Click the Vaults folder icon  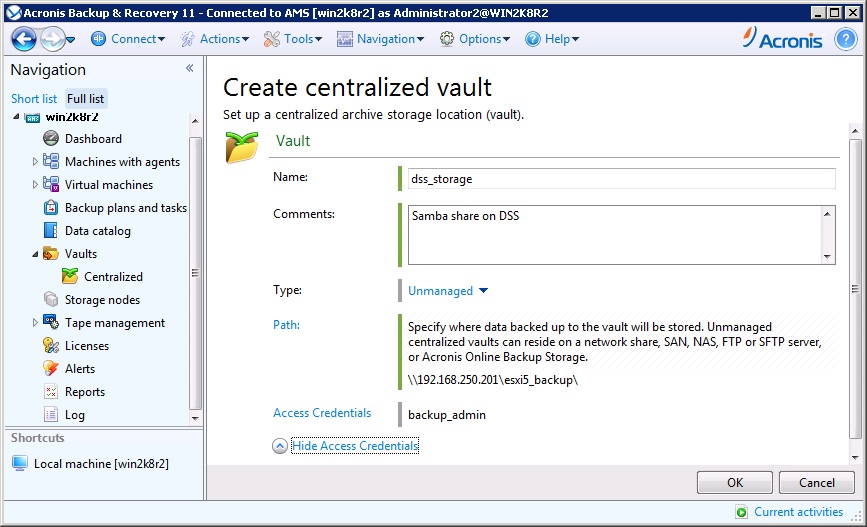pos(51,253)
